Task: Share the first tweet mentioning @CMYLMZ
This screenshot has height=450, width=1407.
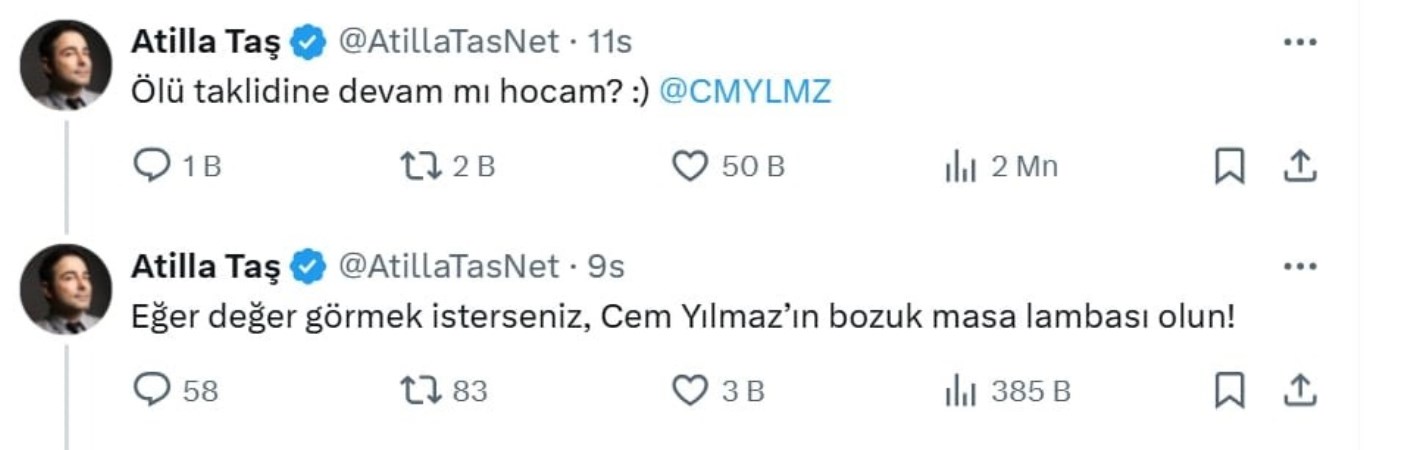Action: pos(1298,167)
